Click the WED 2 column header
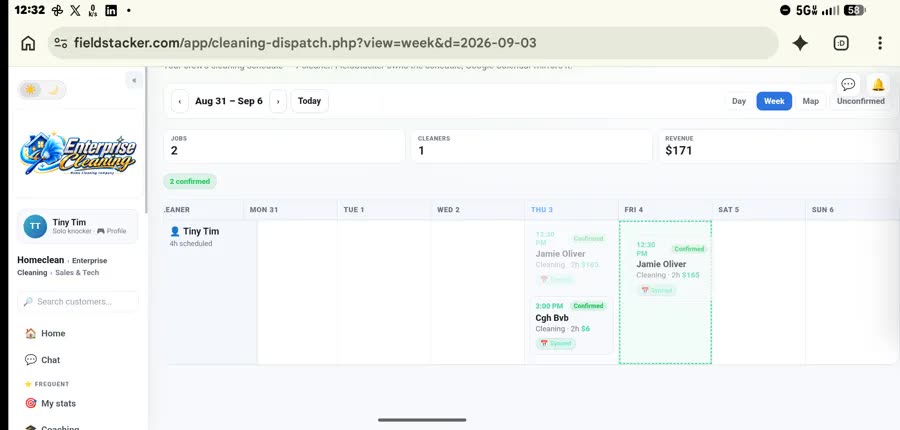Screen dimensions: 900x430 click(x=478, y=210)
